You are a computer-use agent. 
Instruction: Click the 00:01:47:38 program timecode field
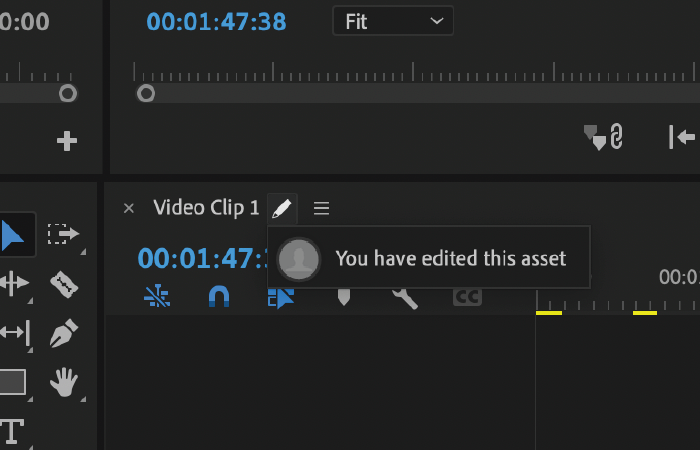tap(216, 21)
